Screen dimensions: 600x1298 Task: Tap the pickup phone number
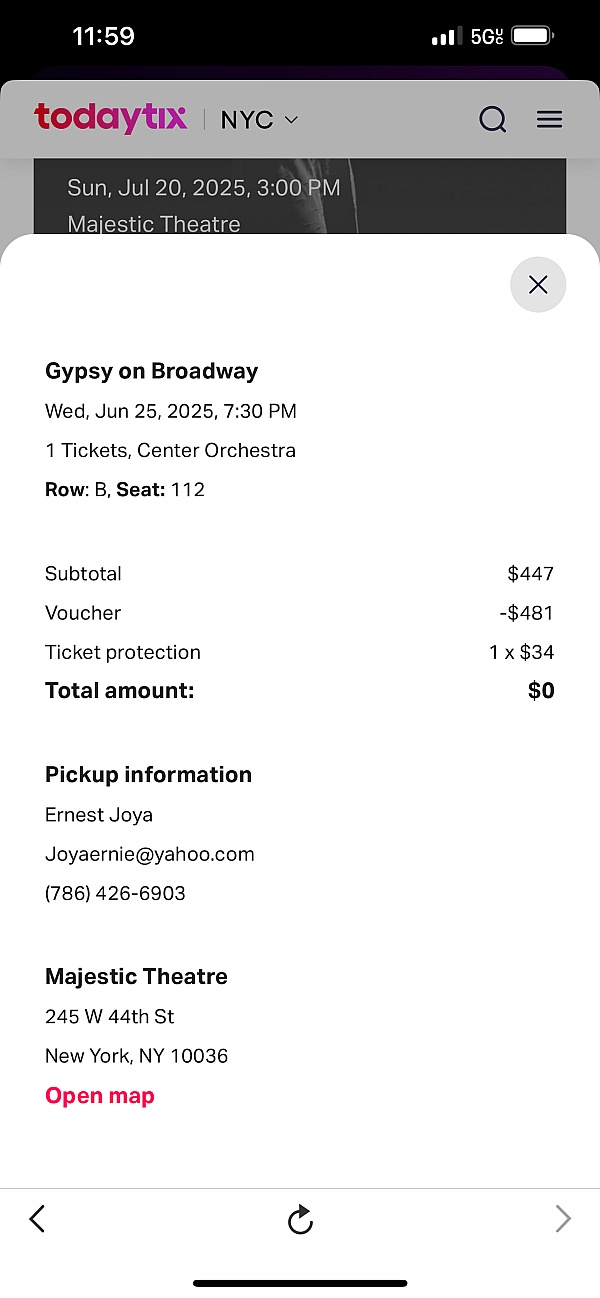tap(115, 893)
